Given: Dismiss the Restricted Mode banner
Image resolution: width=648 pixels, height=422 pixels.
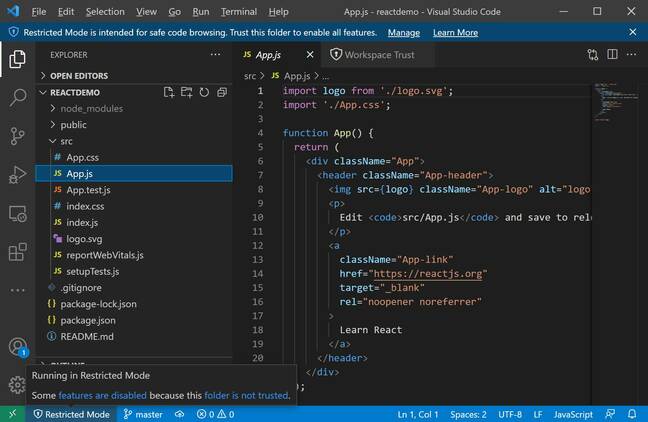Looking at the screenshot, I should 633,32.
